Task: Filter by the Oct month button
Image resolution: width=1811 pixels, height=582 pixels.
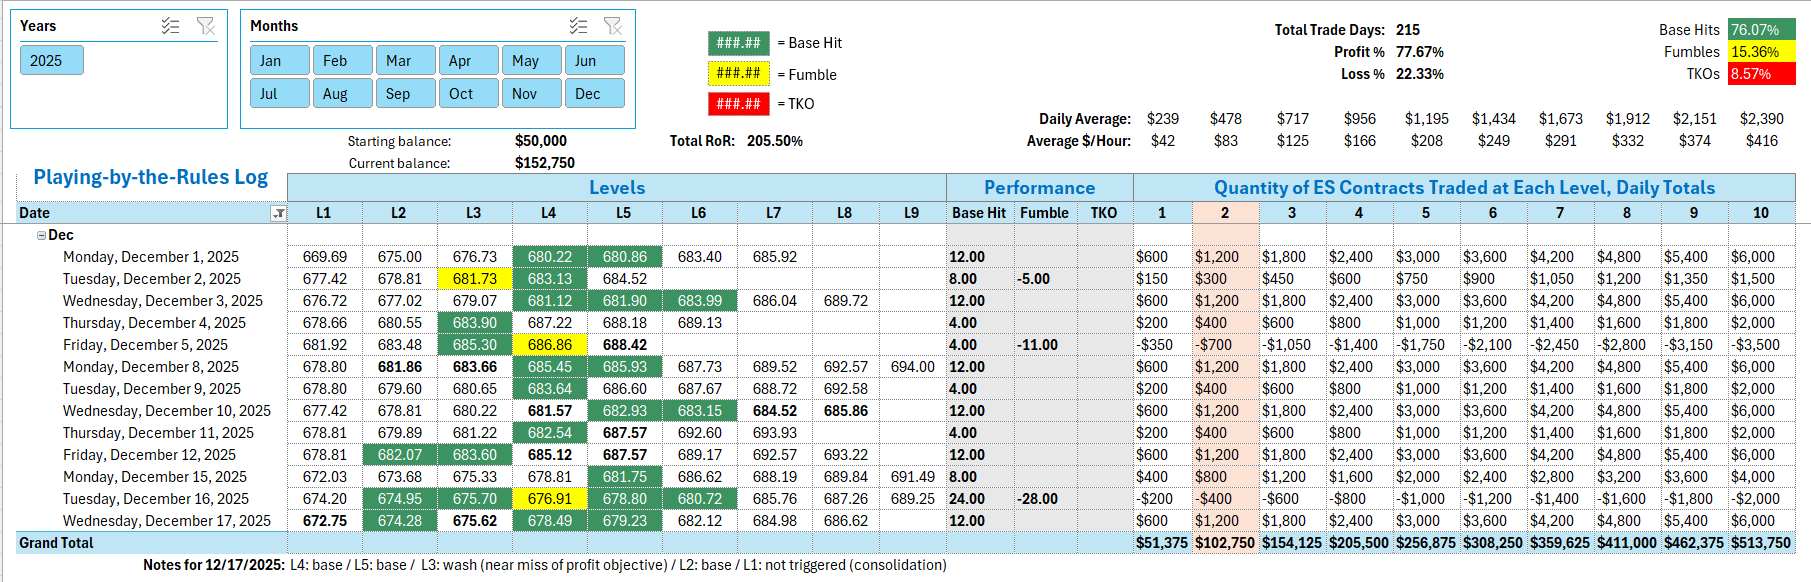Action: pos(468,94)
